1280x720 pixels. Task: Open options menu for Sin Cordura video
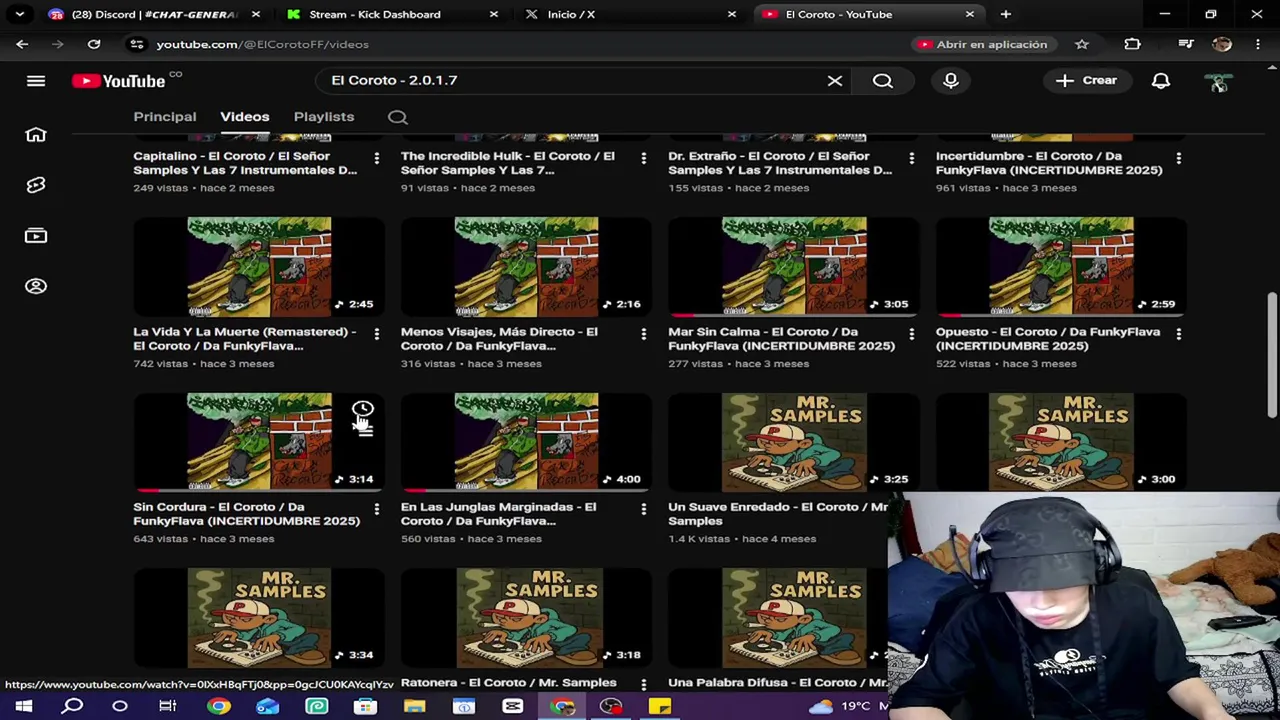point(376,509)
